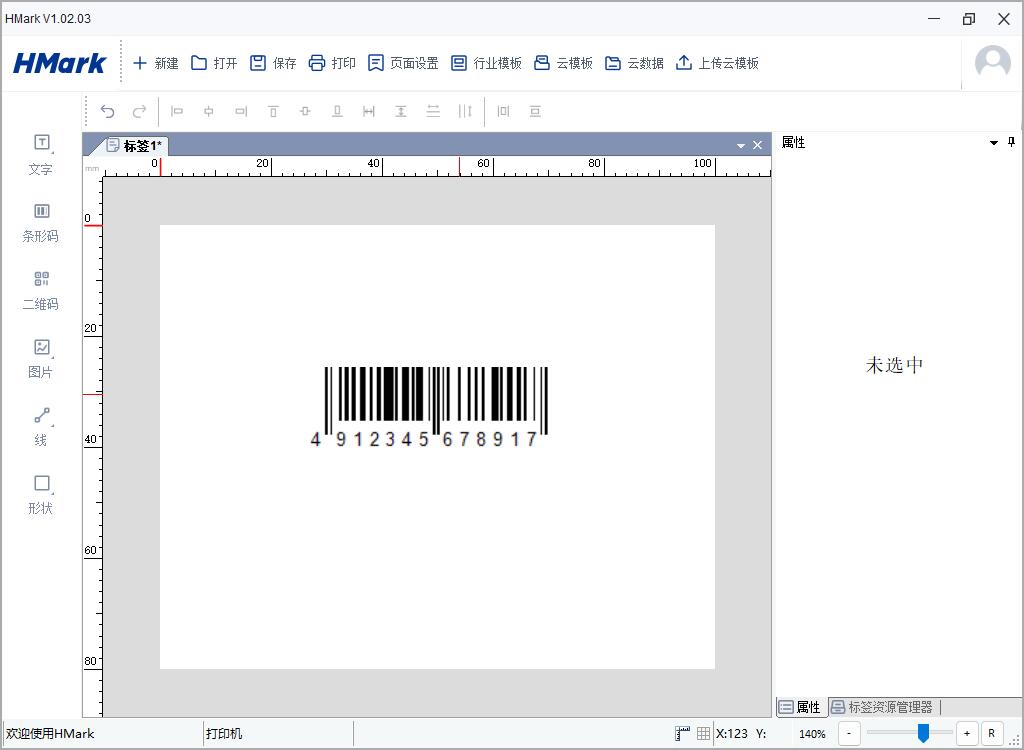Click the horizontal ruler at the 60 mark
Image resolution: width=1024 pixels, height=750 pixels.
tap(483, 163)
